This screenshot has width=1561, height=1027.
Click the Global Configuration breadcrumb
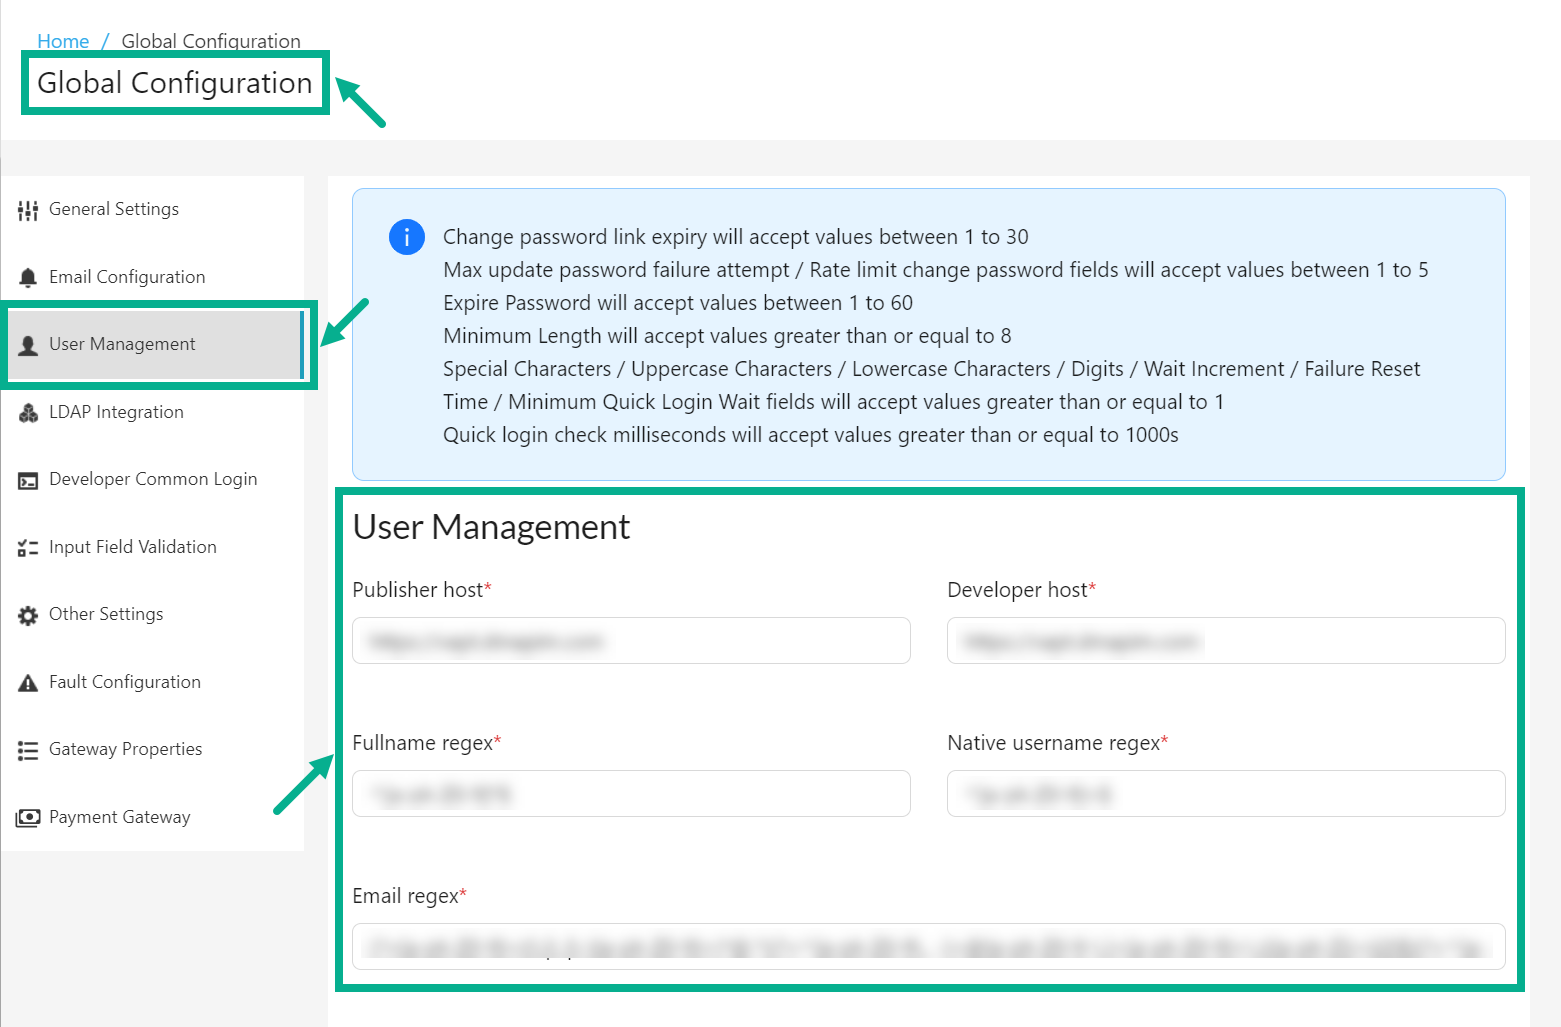tap(210, 41)
